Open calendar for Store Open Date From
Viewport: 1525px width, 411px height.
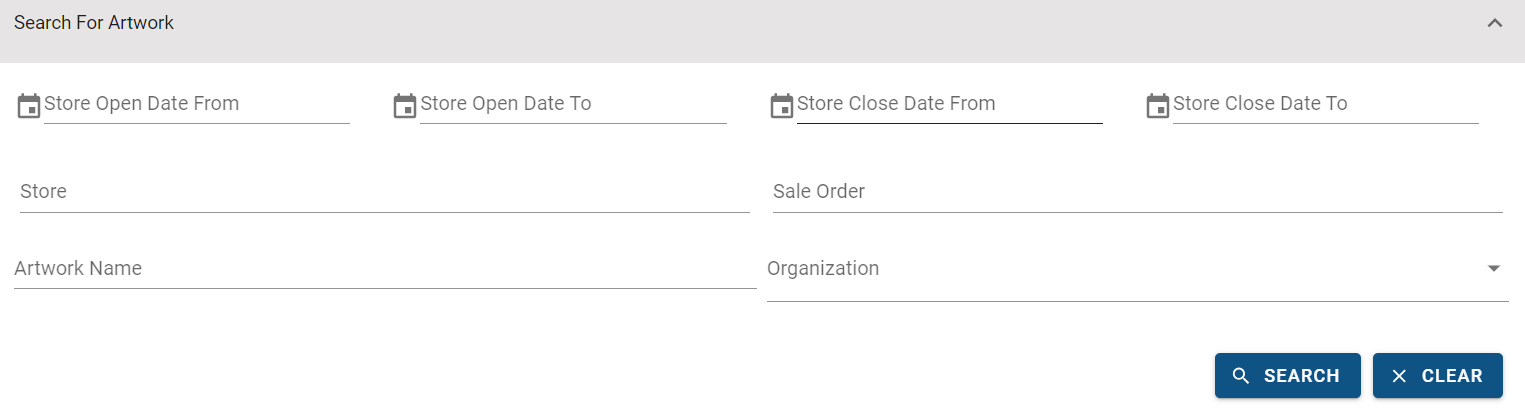[x=29, y=106]
